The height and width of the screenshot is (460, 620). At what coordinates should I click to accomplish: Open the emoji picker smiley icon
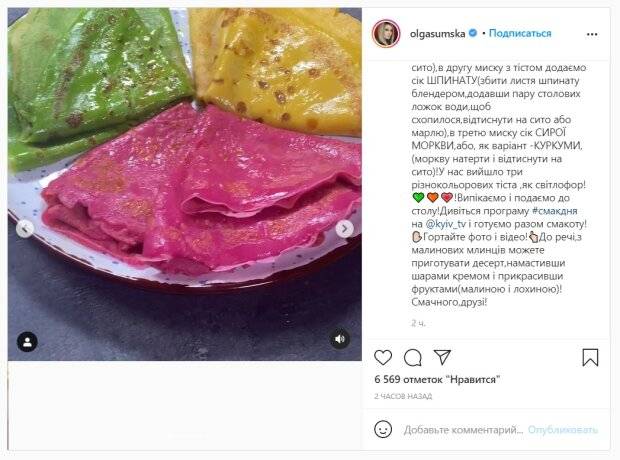pos(383,429)
